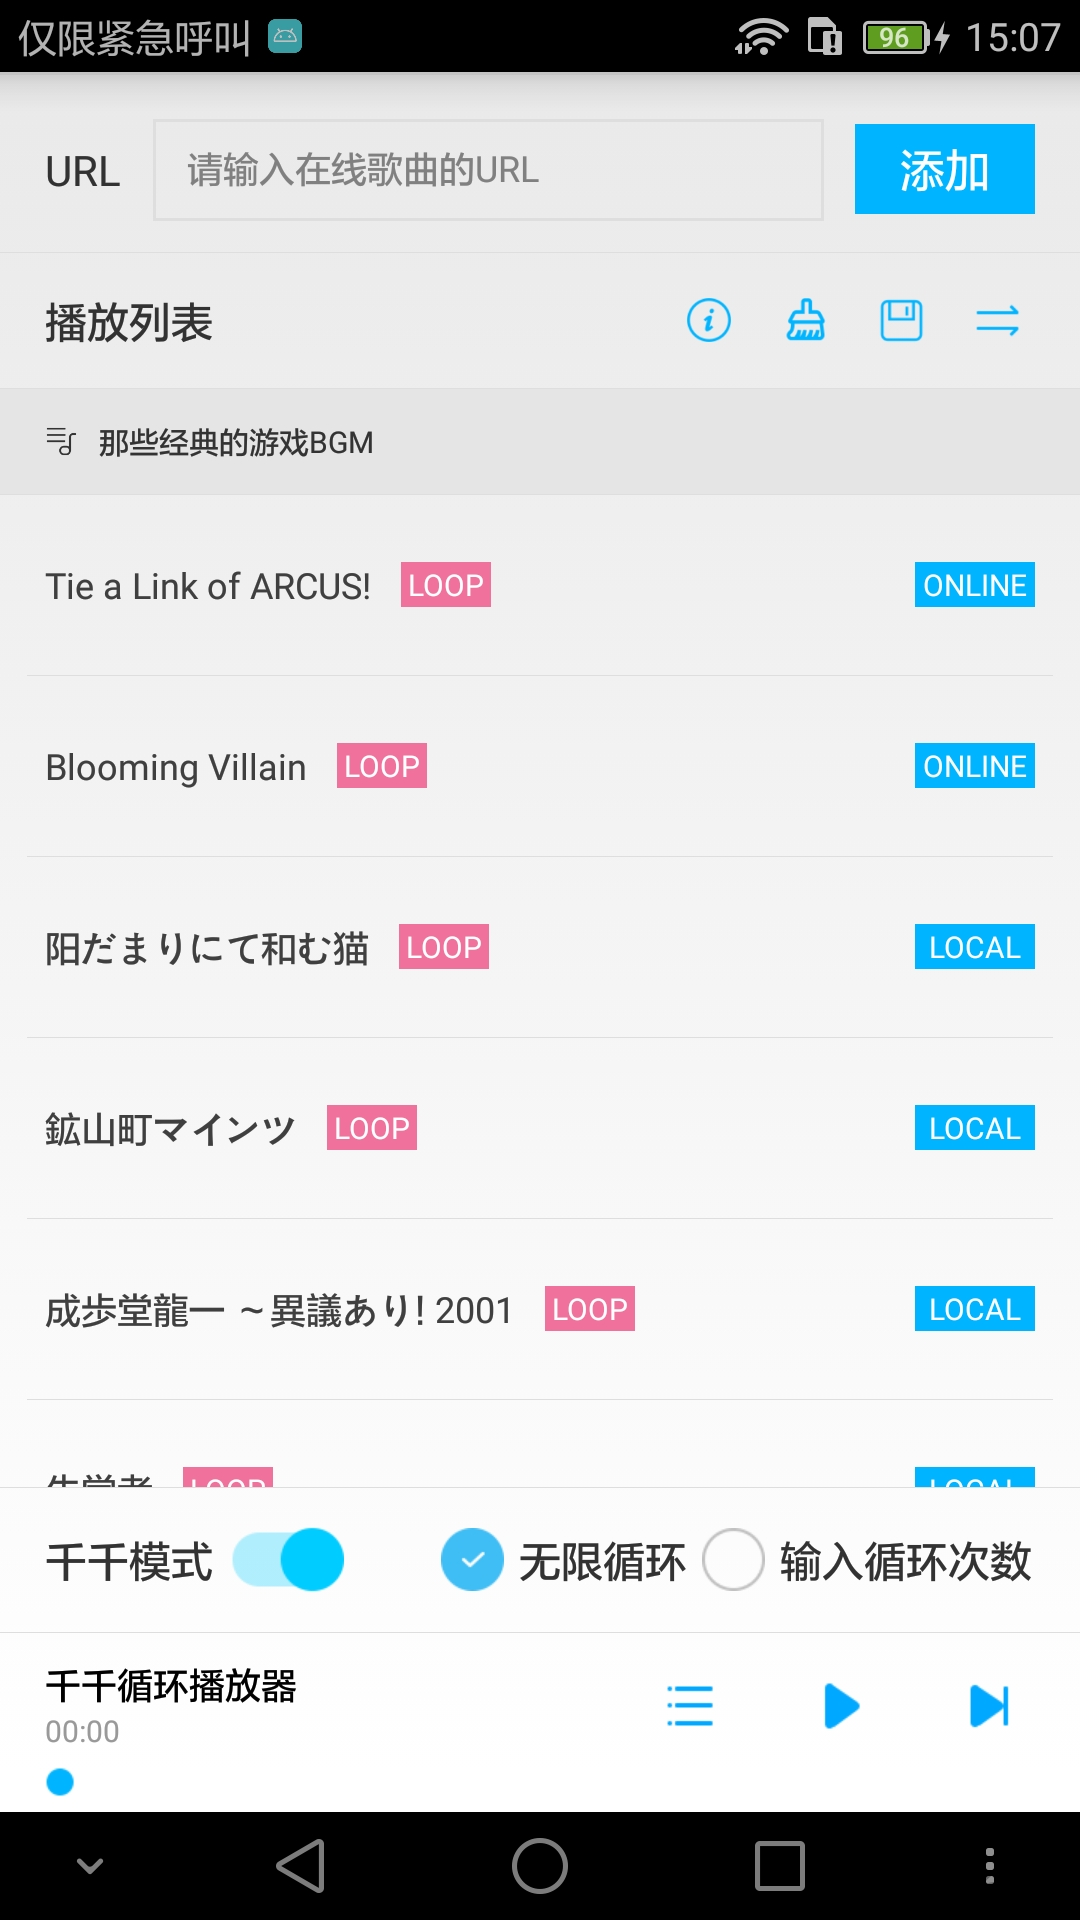
Task: Tap the music list icon beside 那些经典的游戏BGM
Action: click(x=61, y=441)
